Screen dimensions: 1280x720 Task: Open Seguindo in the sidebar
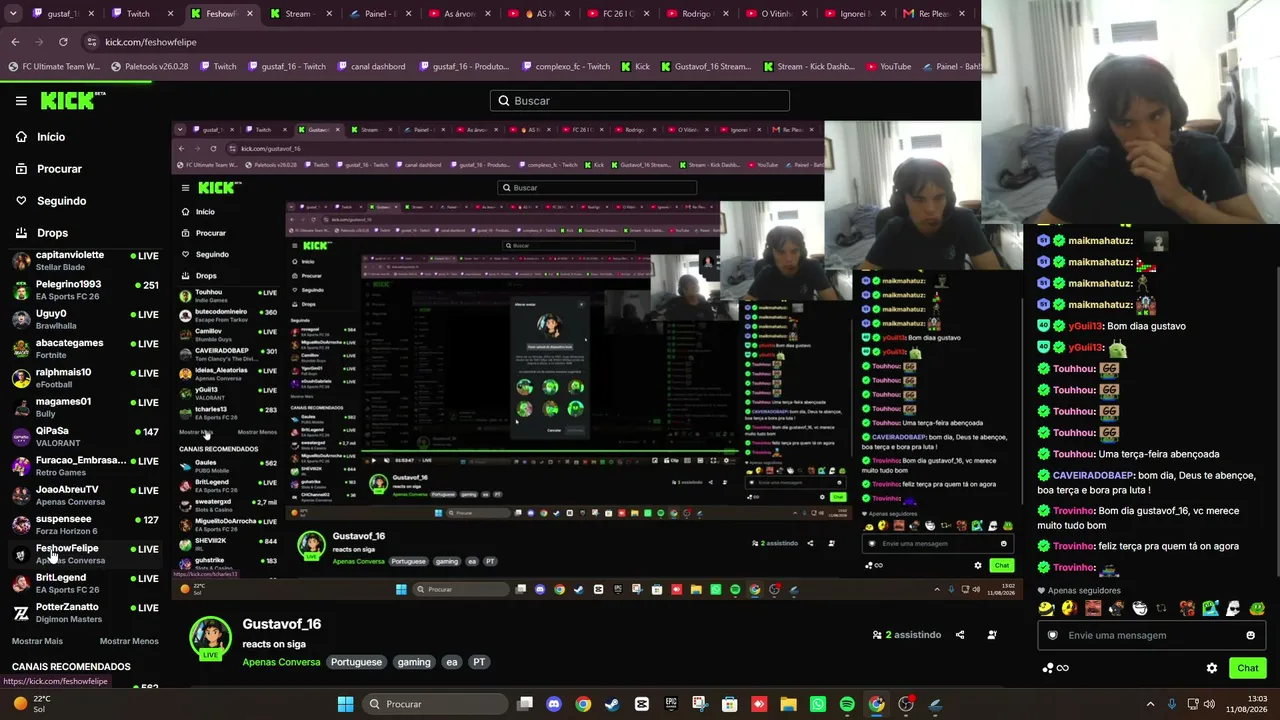tap(61, 201)
